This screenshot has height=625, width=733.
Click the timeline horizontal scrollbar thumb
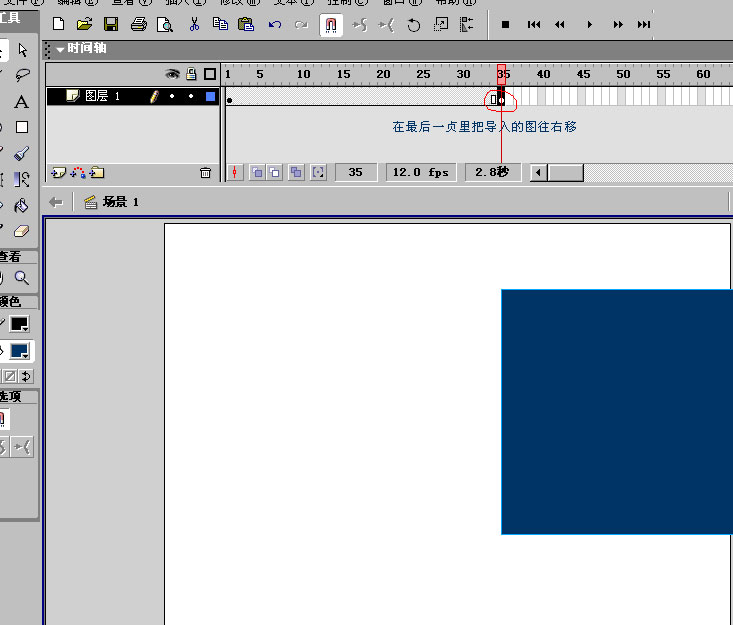point(565,172)
